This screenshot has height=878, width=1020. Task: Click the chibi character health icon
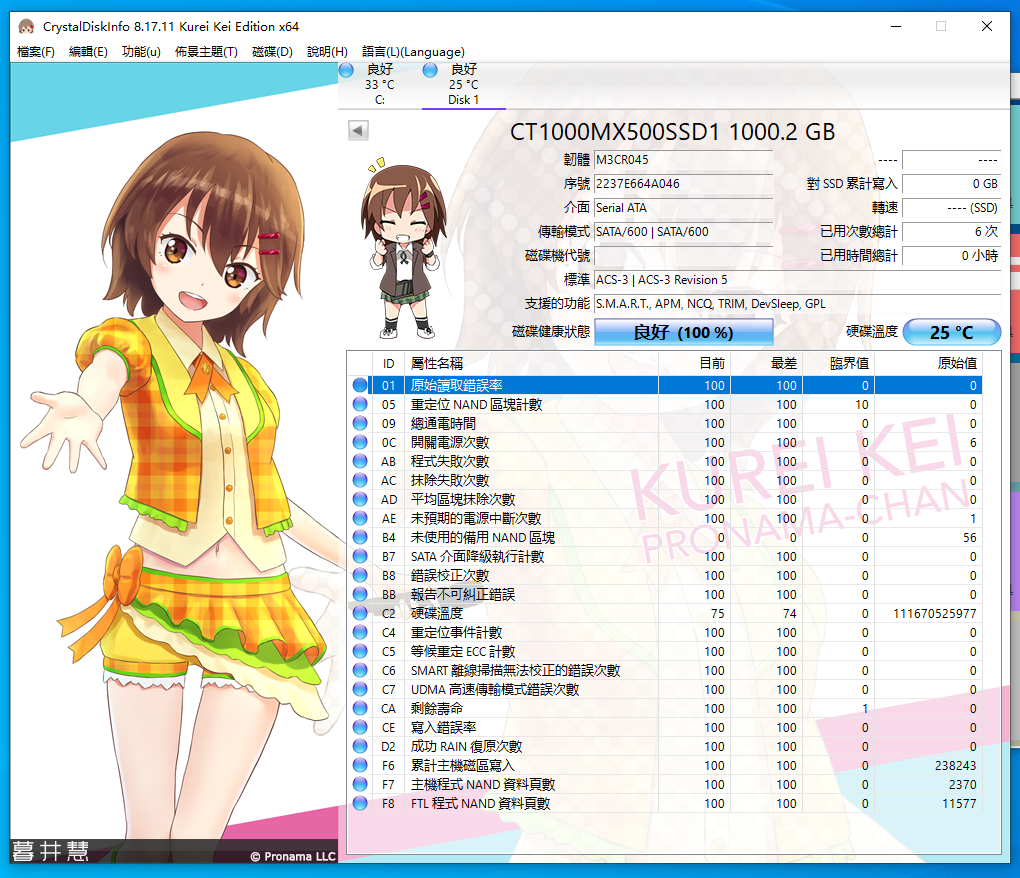[400, 247]
